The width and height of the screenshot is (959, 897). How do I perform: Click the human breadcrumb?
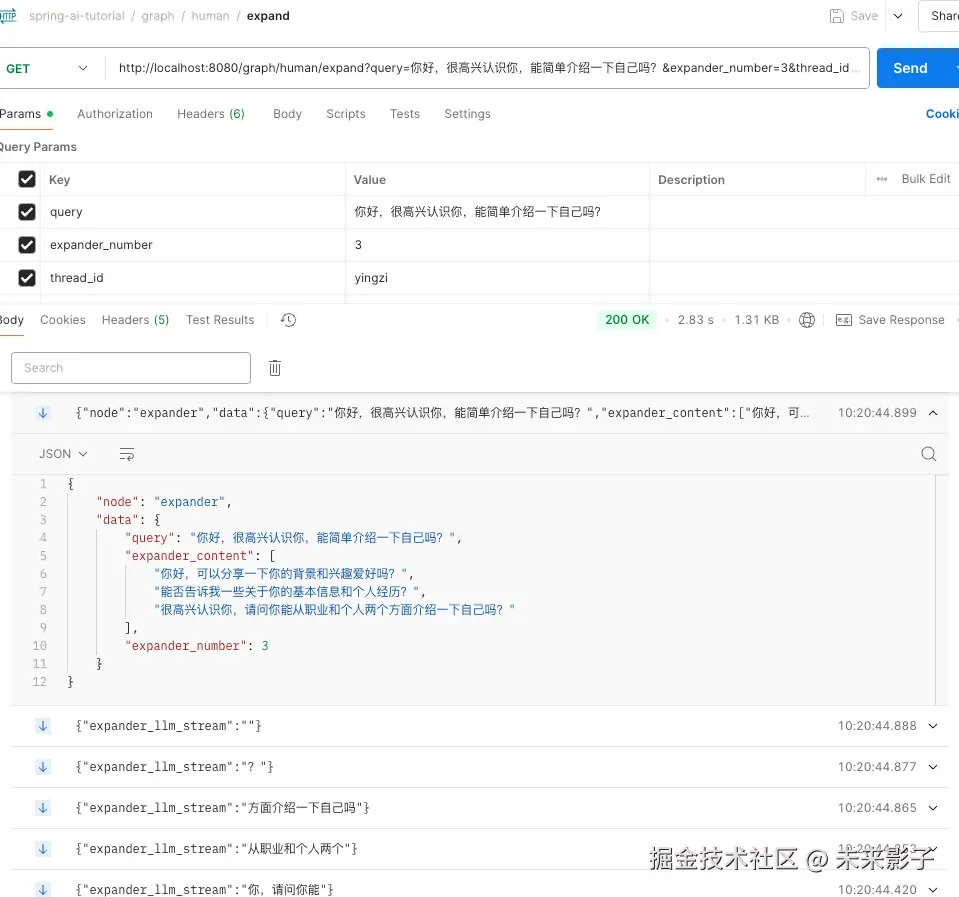coord(210,16)
